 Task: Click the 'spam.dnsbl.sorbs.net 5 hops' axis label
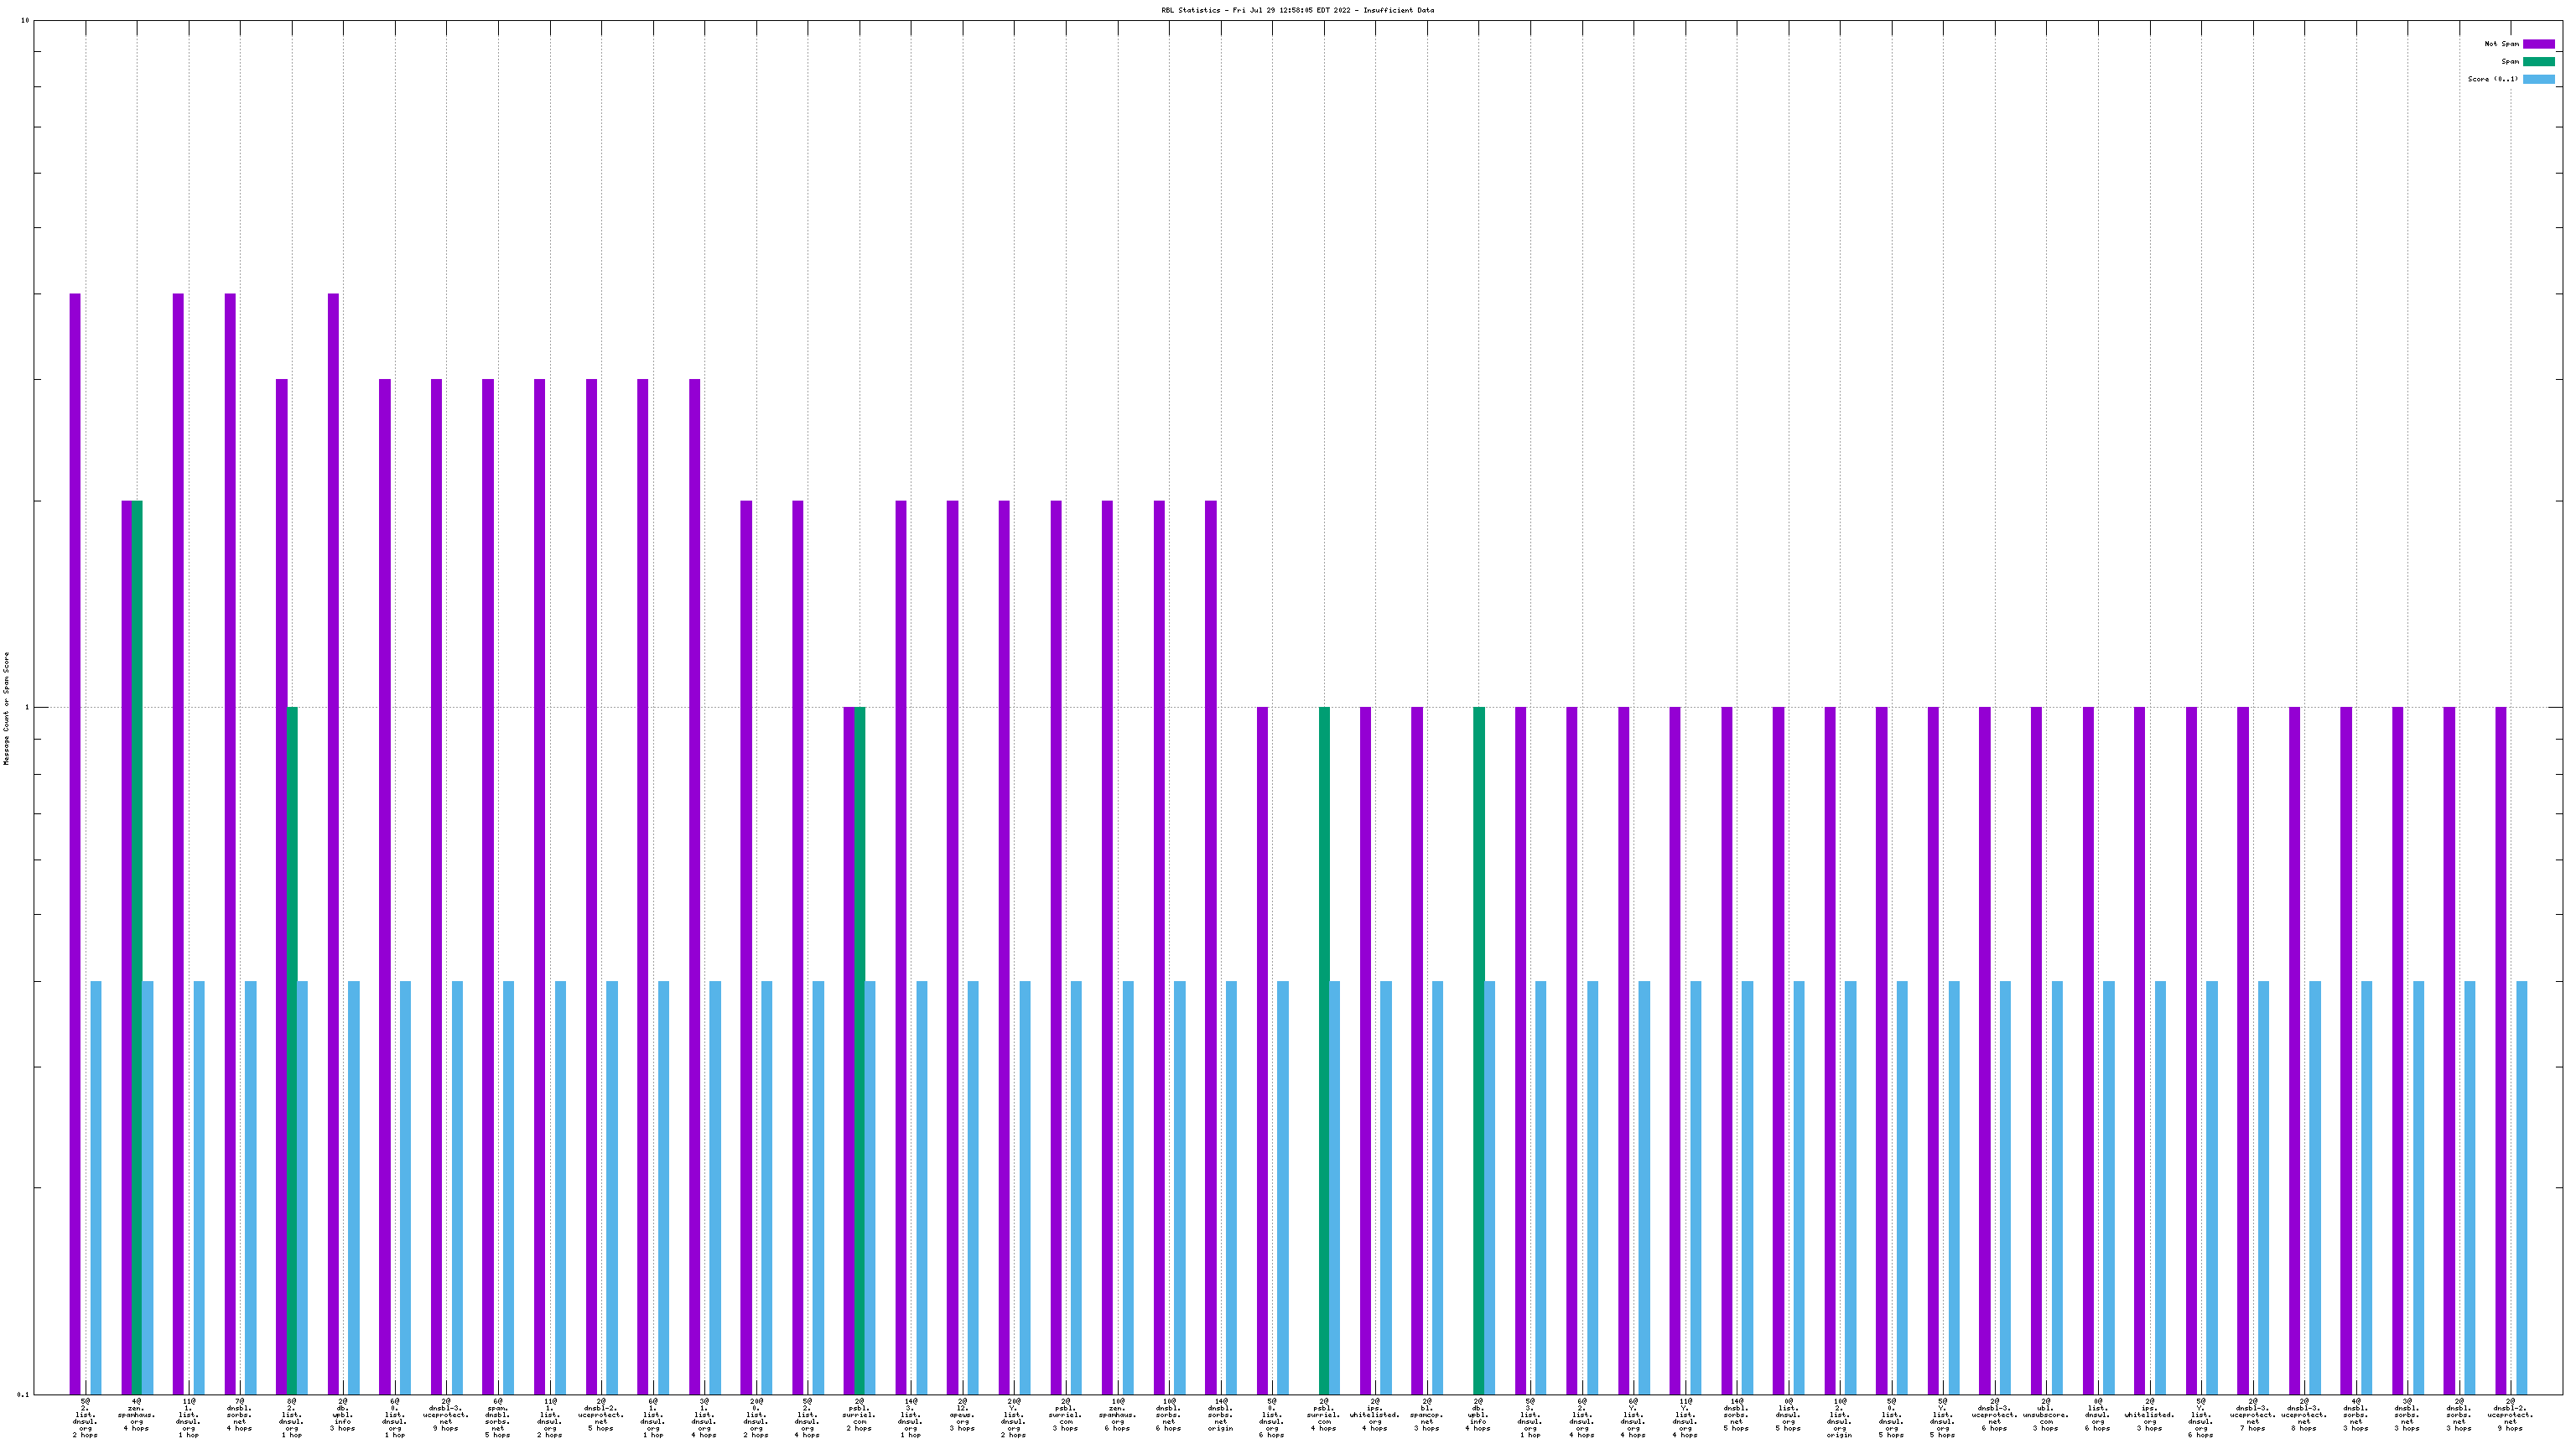coord(497,1418)
